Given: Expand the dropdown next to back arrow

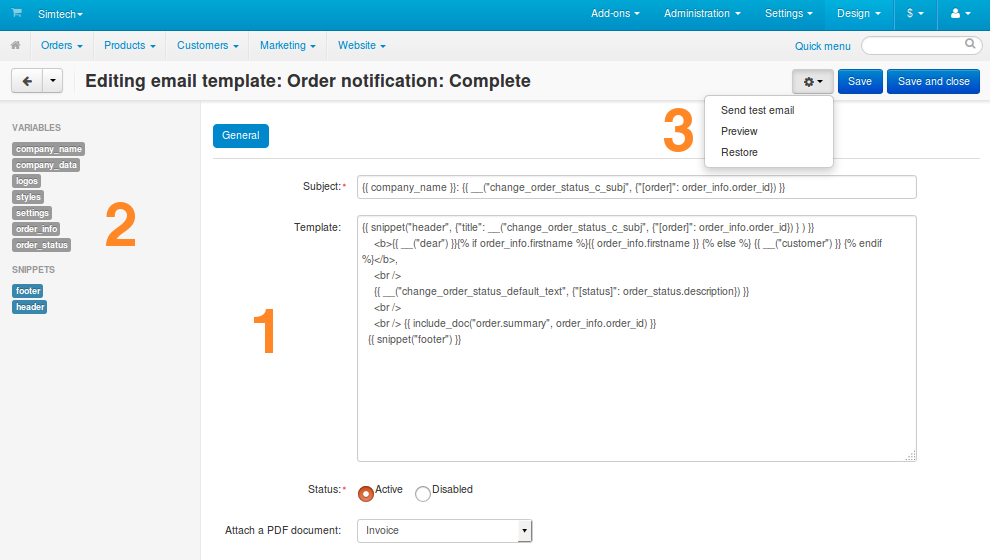Looking at the screenshot, I should (x=52, y=81).
